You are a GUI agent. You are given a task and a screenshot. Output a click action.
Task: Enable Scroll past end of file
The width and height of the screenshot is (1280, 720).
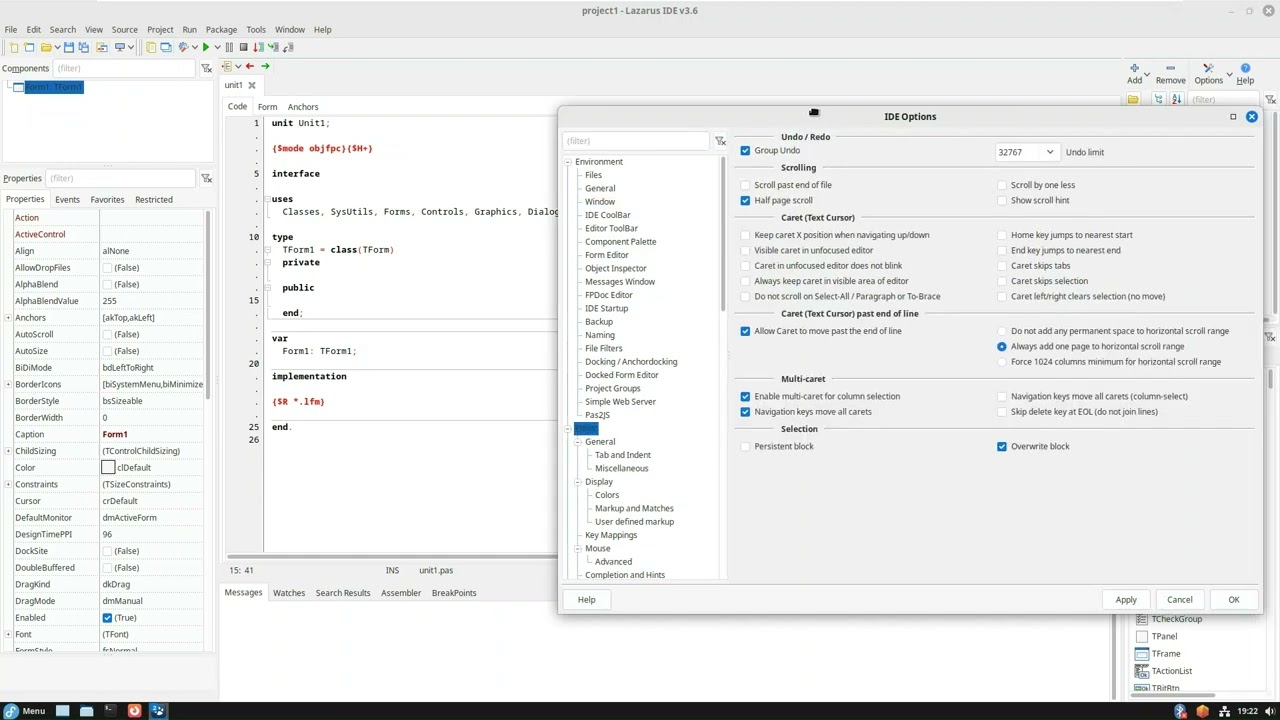tap(745, 185)
